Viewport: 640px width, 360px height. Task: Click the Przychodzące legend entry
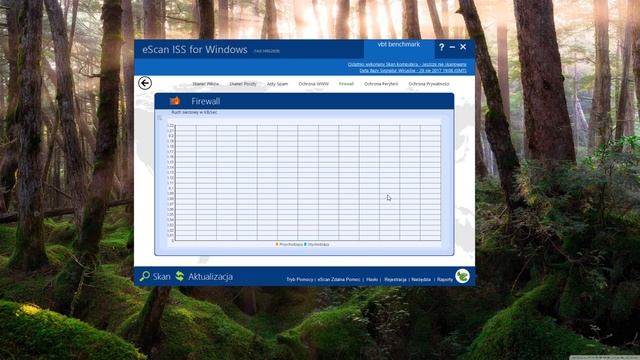(289, 244)
